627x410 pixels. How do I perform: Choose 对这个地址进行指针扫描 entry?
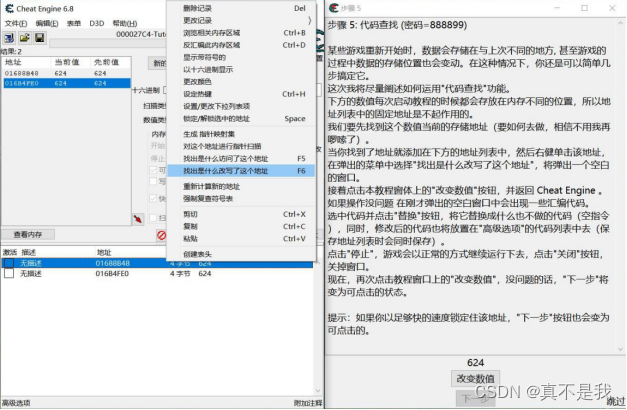click(241, 146)
